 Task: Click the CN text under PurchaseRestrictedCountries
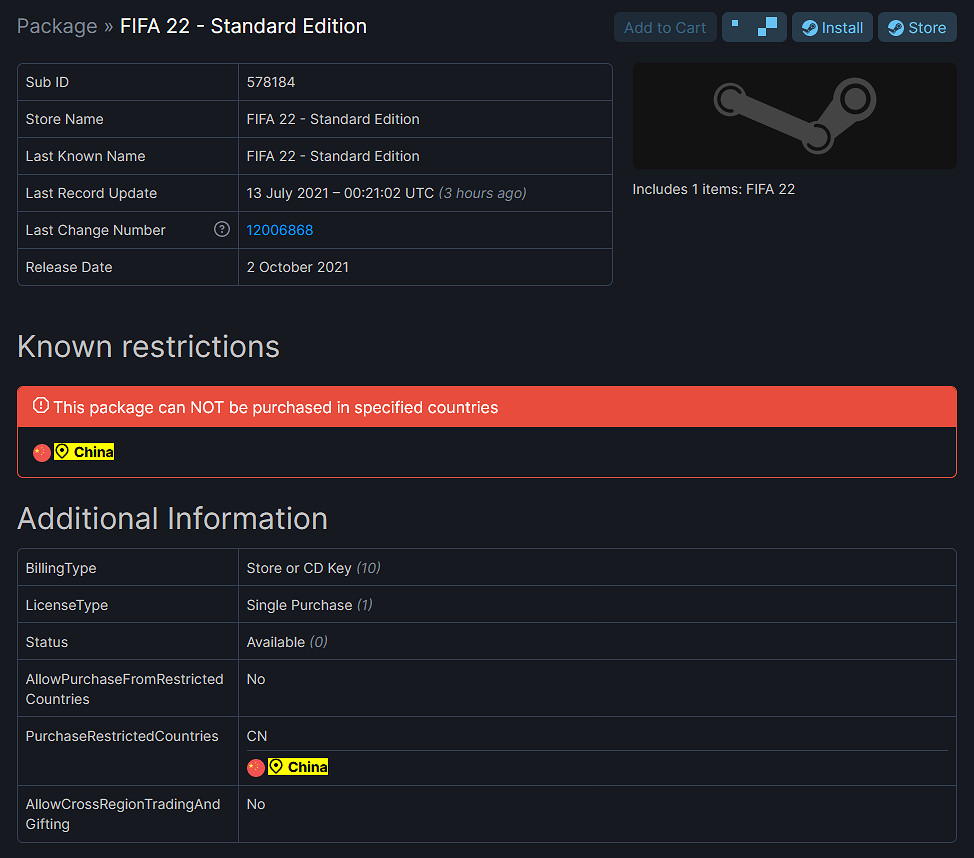pos(254,735)
